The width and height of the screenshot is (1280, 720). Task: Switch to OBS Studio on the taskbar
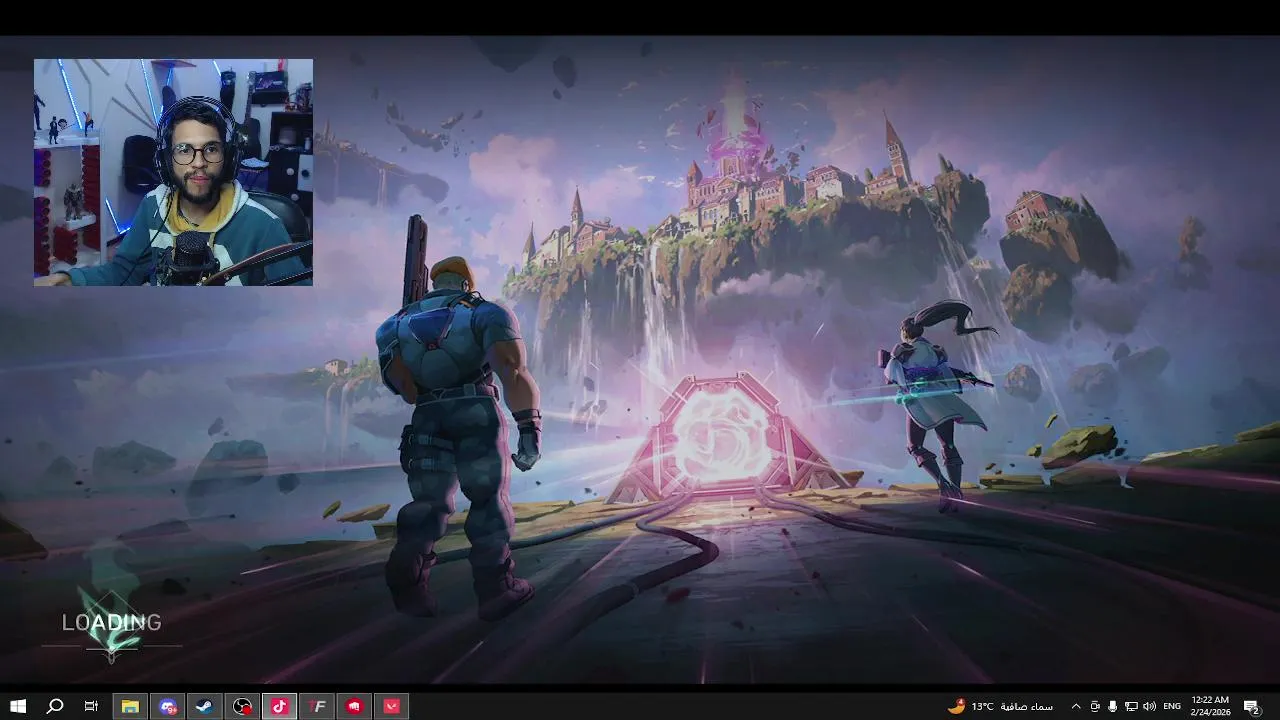click(x=242, y=706)
